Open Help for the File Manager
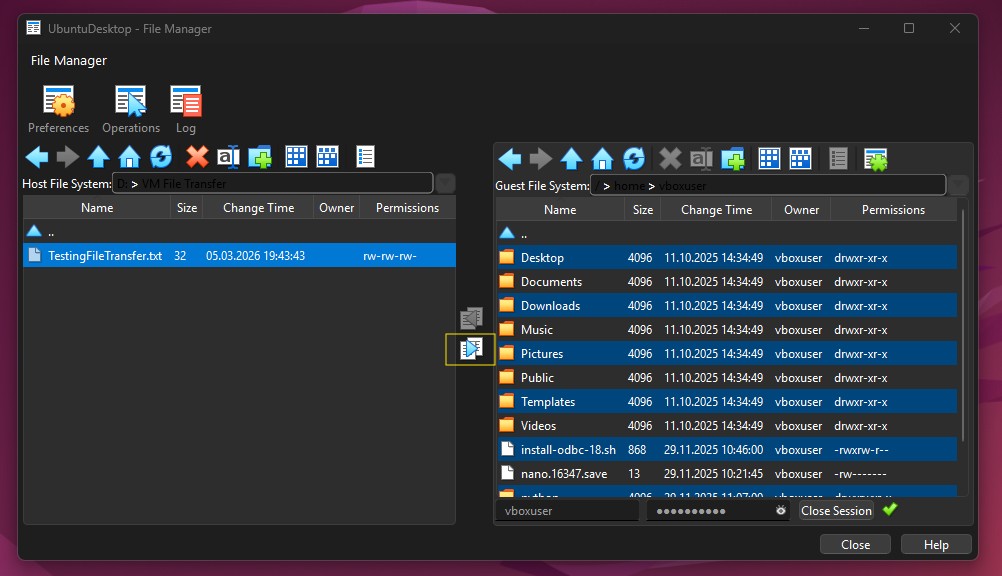1002x576 pixels. coord(936,544)
